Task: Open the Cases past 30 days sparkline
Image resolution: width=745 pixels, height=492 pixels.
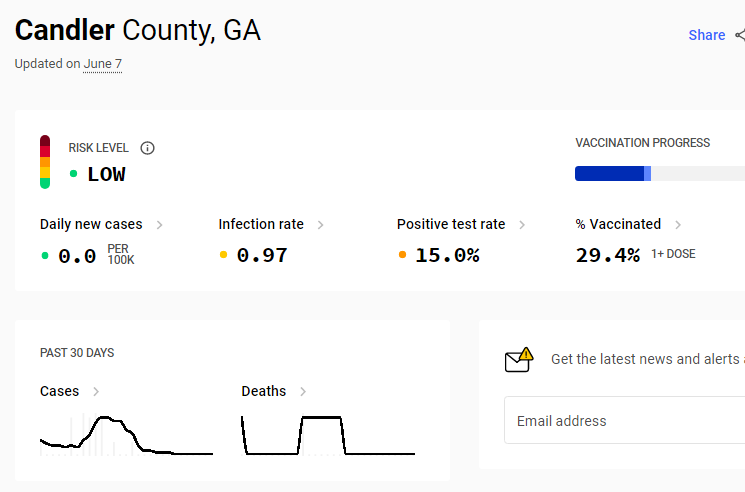Action: click(126, 435)
